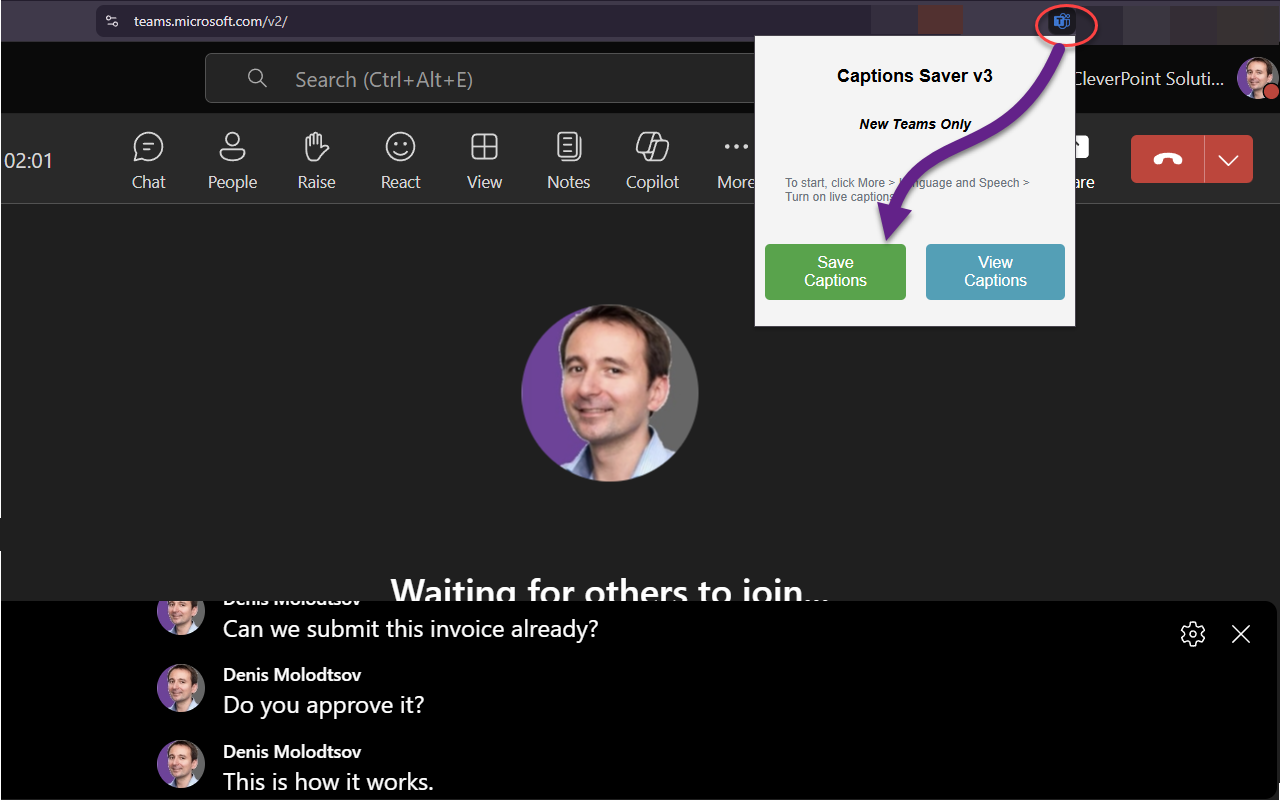Viewport: 1280px width, 800px height.
Task: Click View Captions blue button
Action: [995, 272]
